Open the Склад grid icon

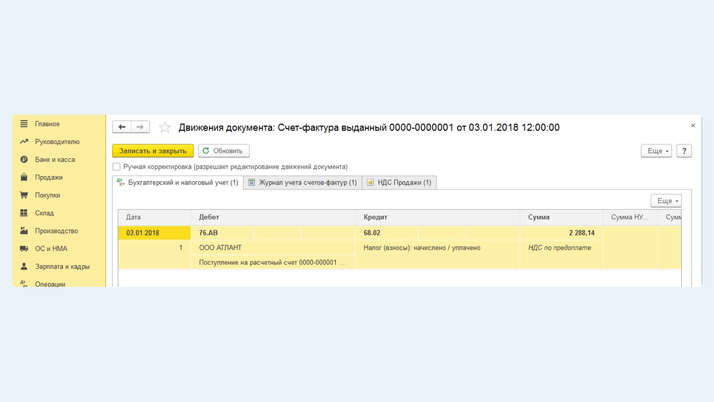(x=24, y=213)
